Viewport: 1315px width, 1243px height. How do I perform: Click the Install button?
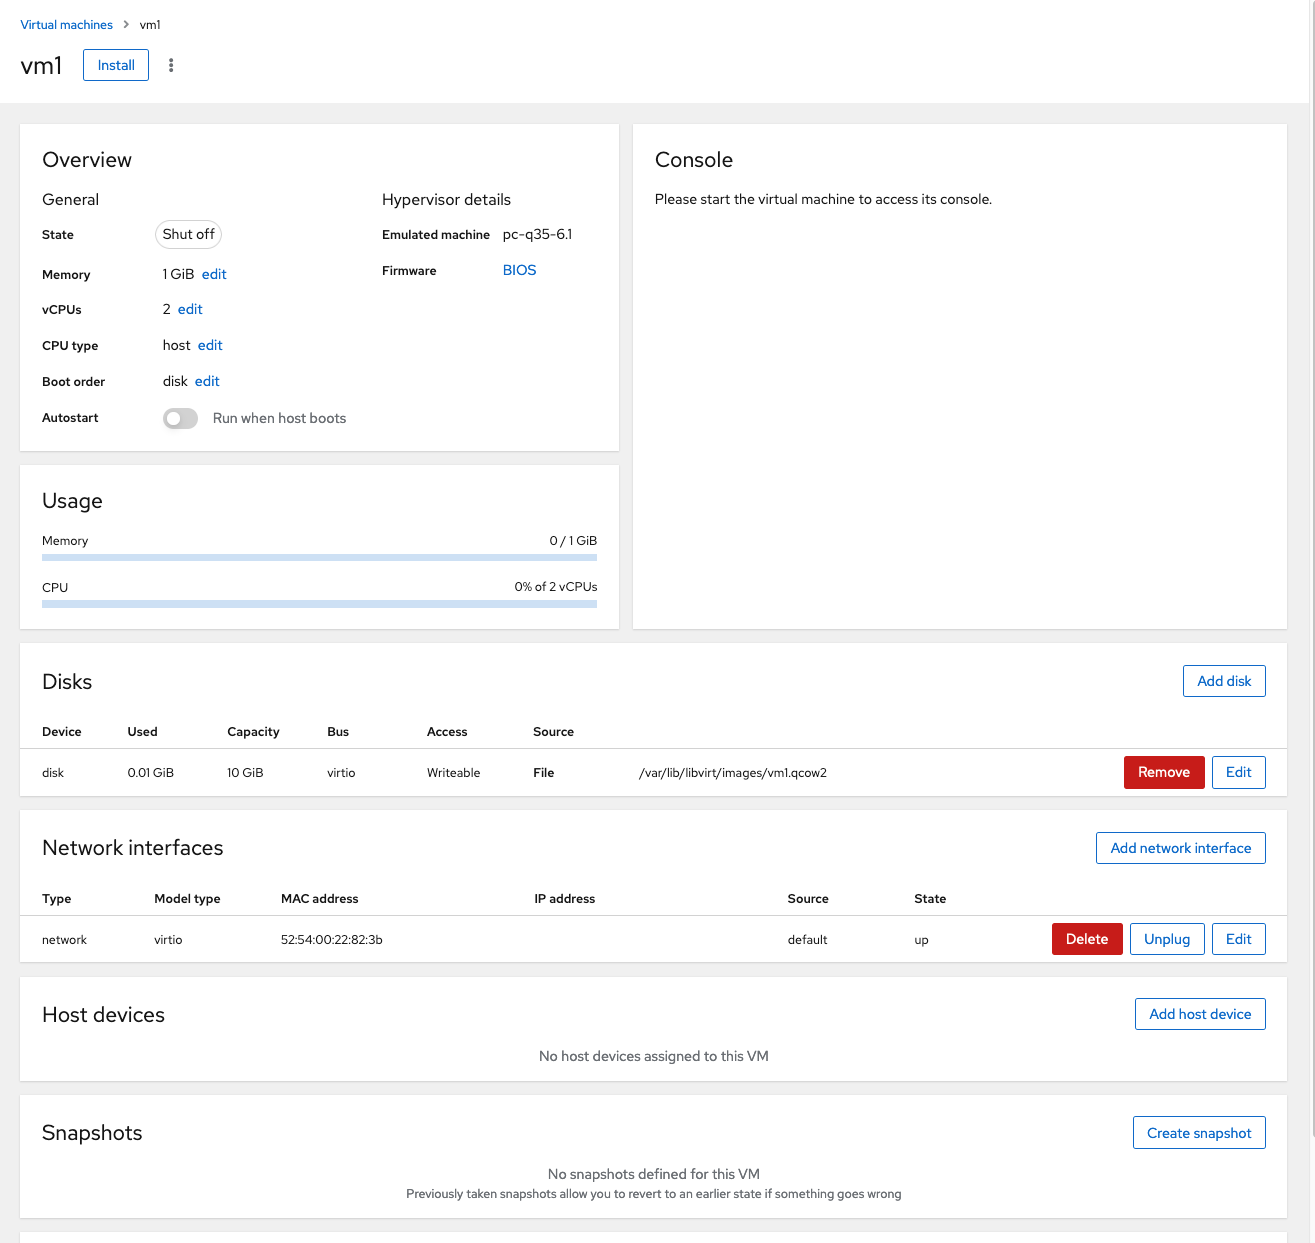pos(116,65)
